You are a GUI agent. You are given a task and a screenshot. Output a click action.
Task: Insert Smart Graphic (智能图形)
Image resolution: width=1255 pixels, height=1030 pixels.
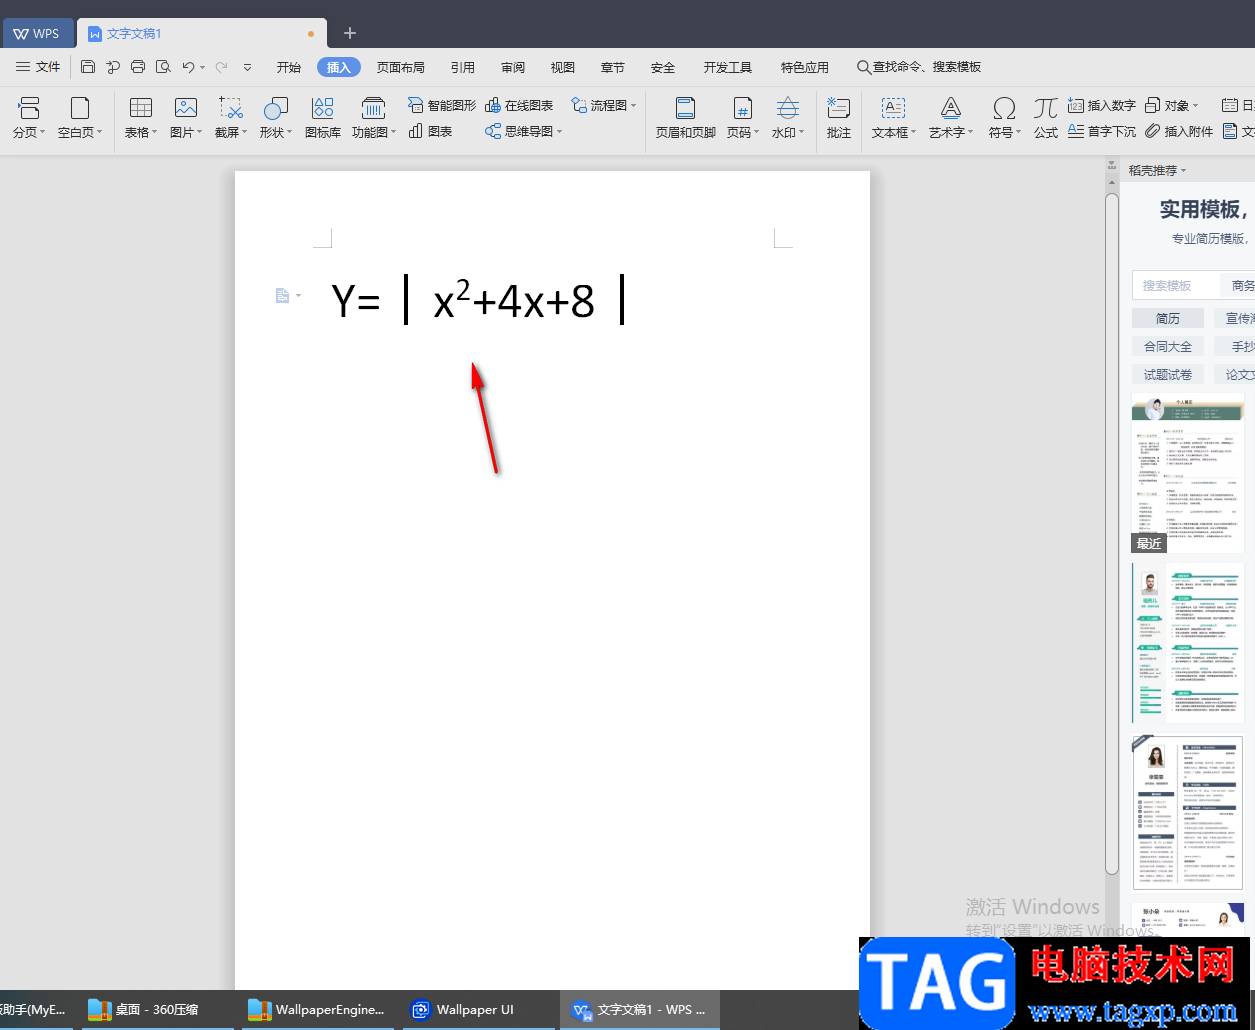pyautogui.click(x=442, y=105)
